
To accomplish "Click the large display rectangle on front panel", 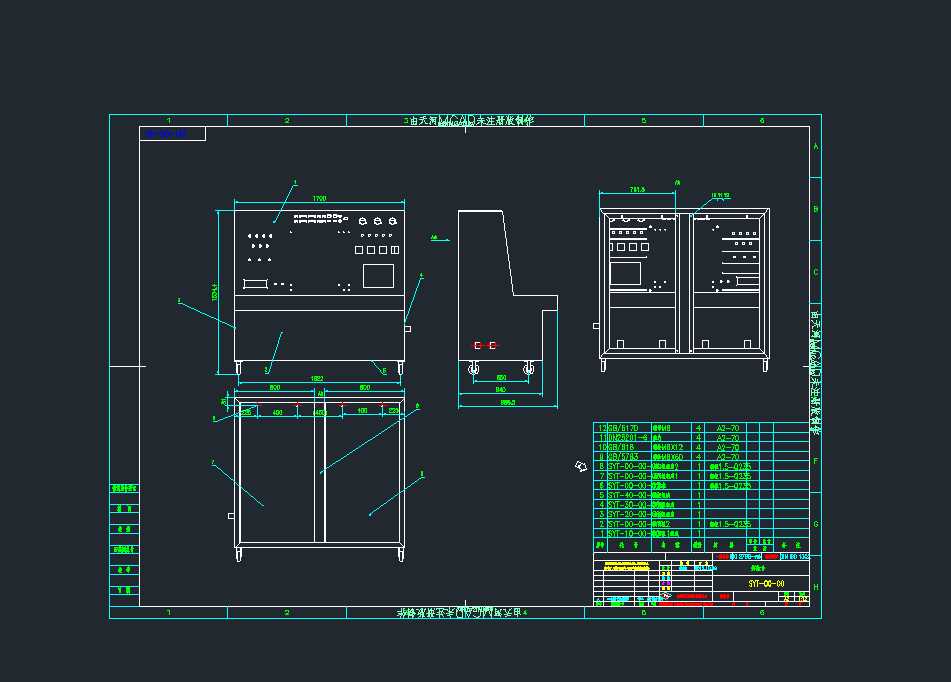I will click(377, 275).
